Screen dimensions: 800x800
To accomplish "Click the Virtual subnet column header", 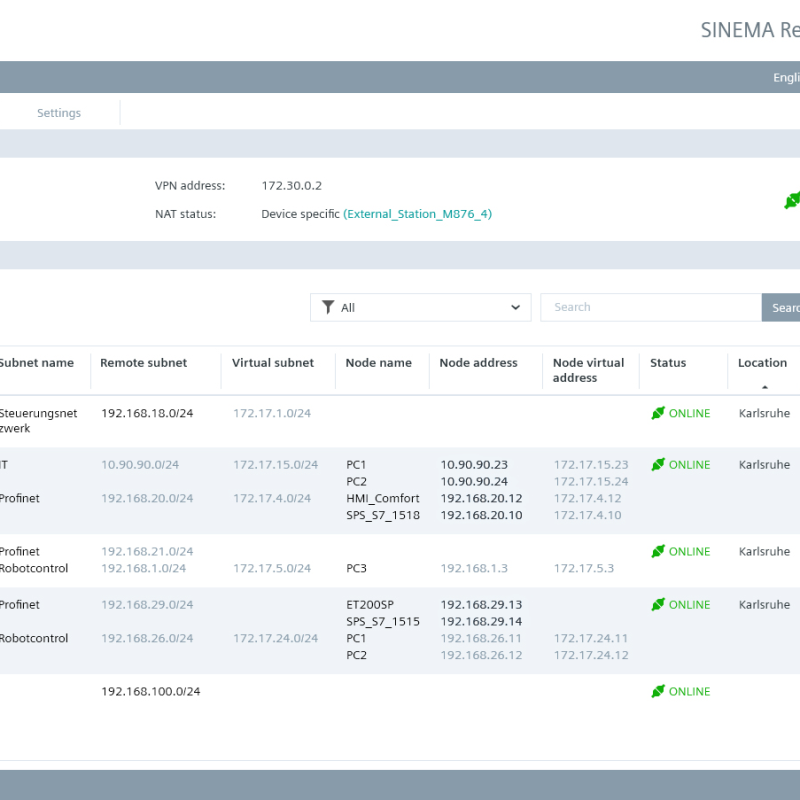I will coord(272,363).
